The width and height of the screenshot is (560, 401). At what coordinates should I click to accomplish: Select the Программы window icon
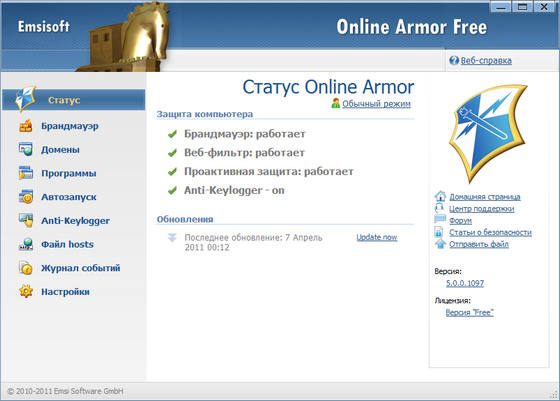point(26,173)
